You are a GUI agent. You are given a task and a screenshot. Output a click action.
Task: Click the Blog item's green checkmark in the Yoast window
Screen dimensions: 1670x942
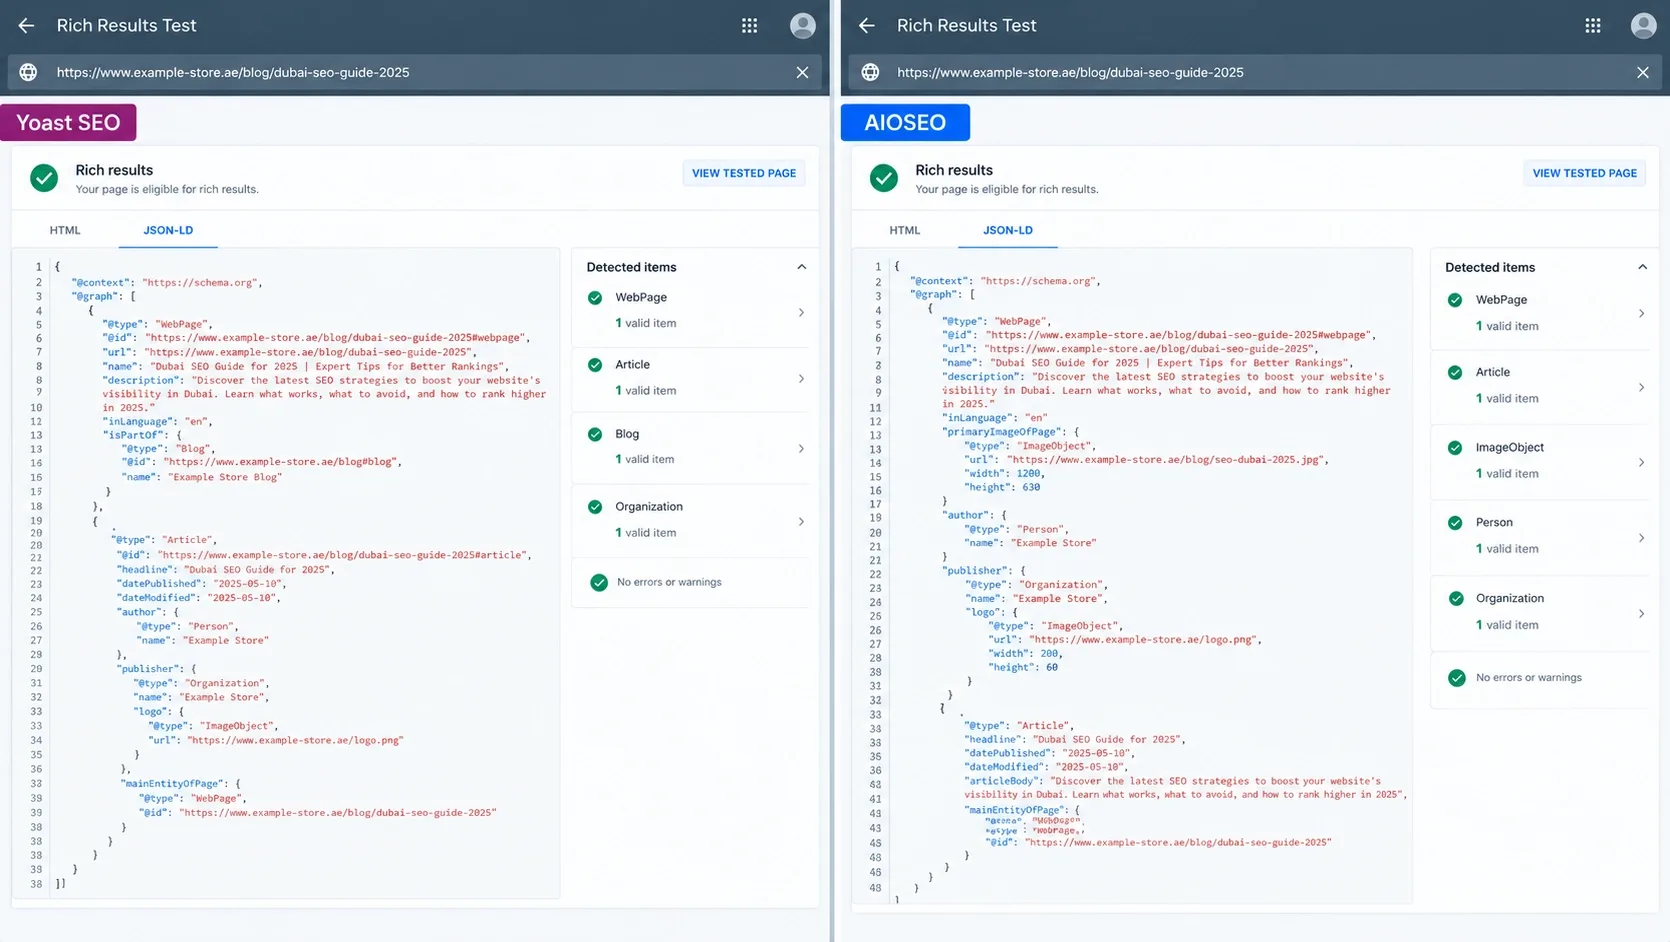[x=595, y=434]
